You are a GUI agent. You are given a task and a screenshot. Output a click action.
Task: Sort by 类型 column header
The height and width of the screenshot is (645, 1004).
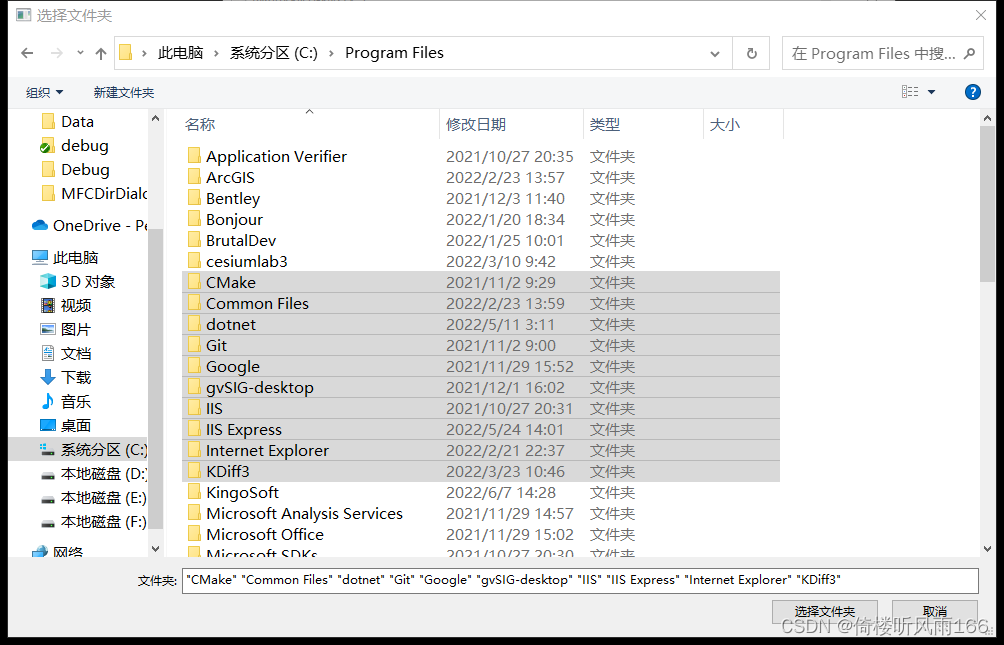[x=604, y=125]
